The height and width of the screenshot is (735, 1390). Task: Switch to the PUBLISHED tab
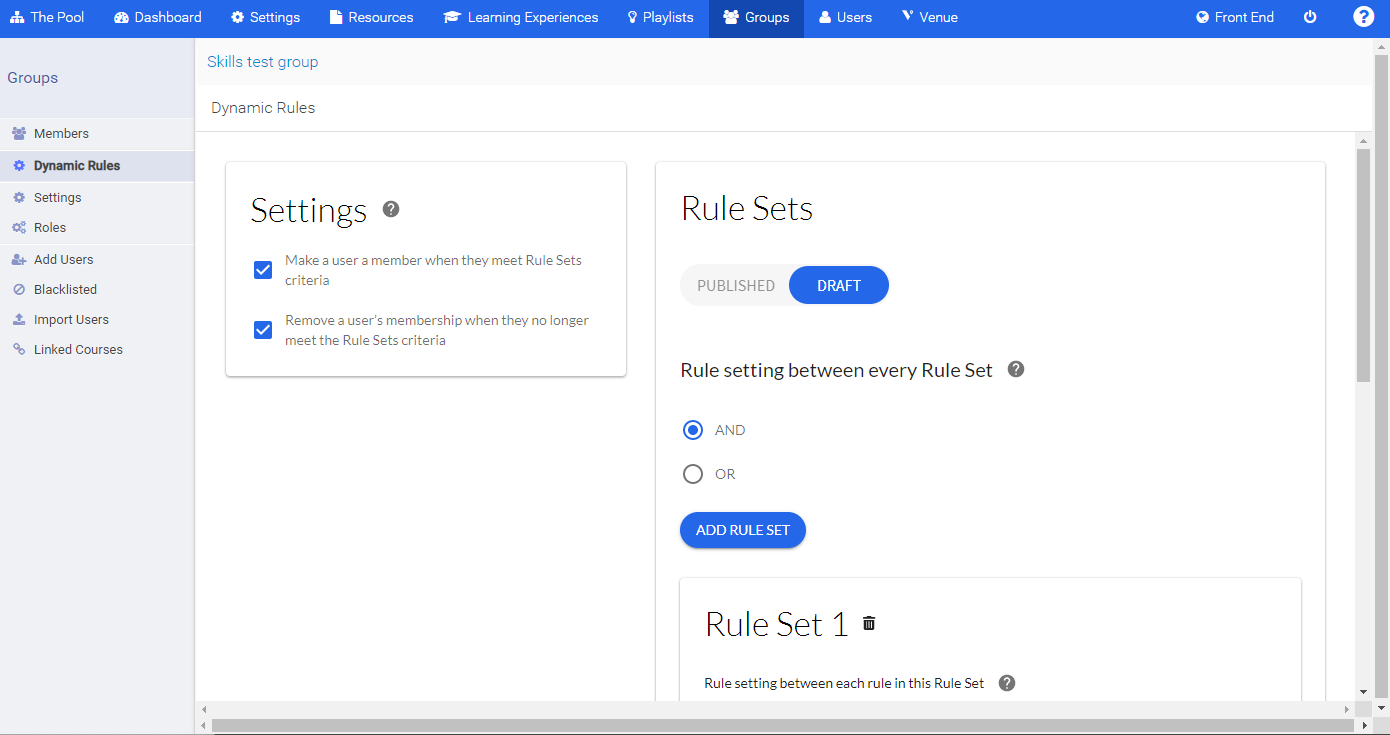pos(735,285)
